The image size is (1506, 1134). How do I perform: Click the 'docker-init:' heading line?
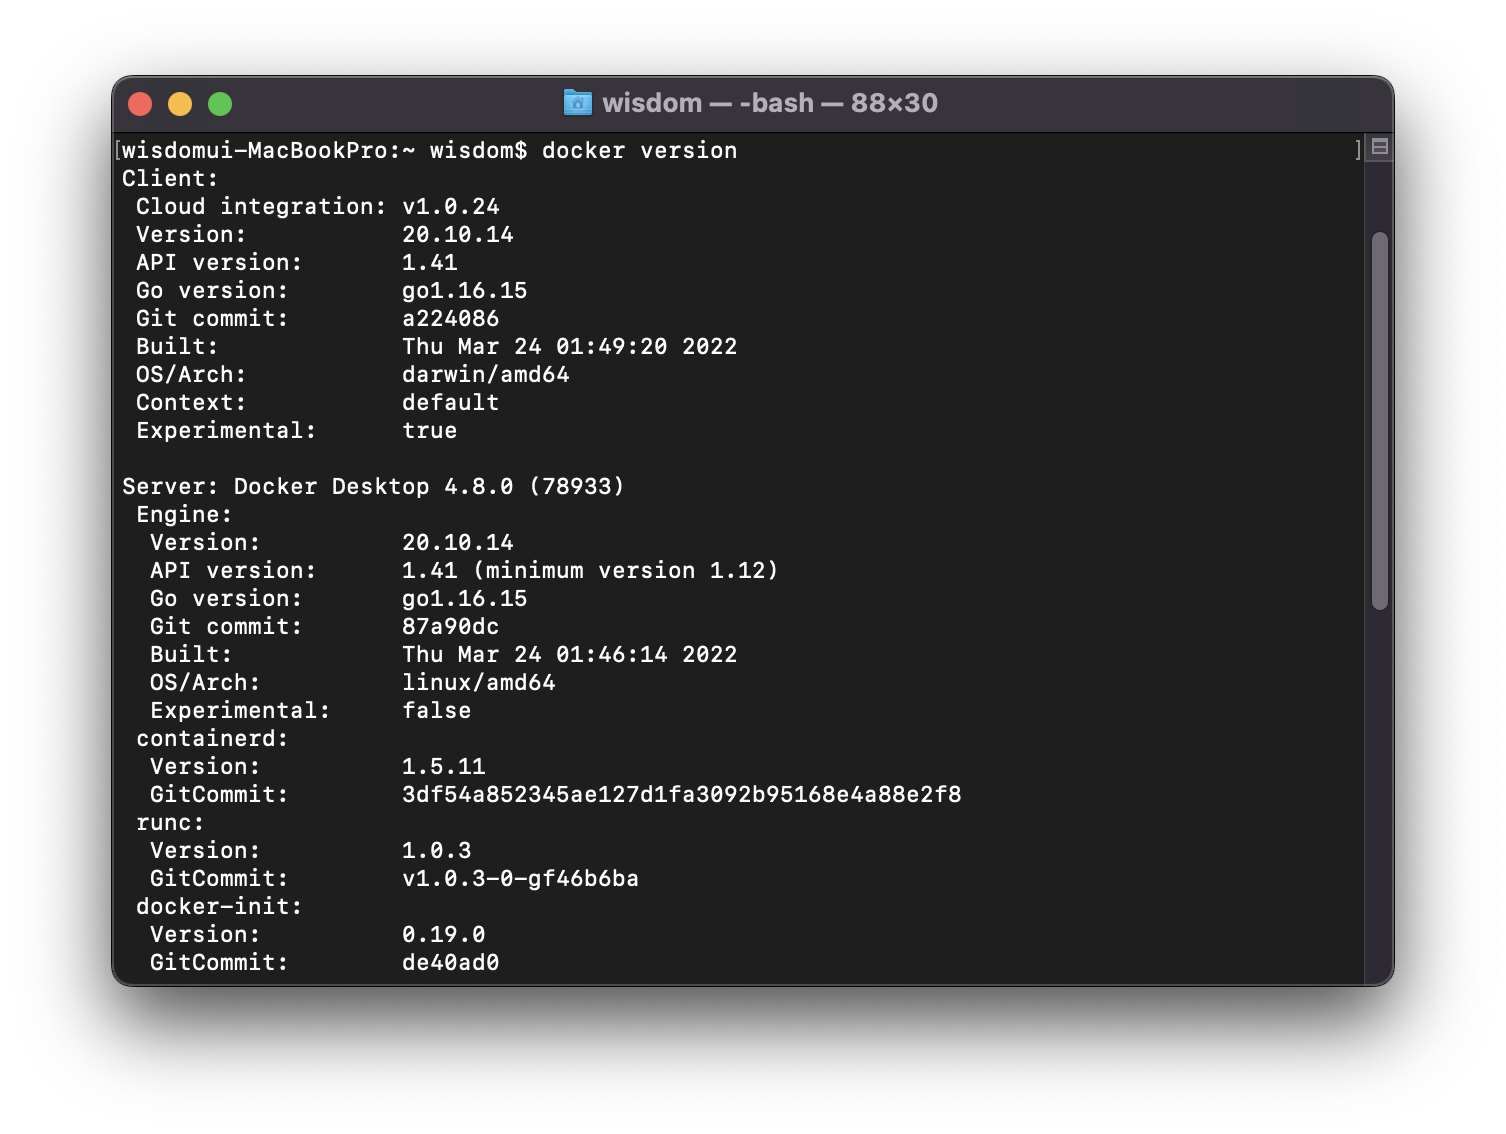(x=219, y=907)
